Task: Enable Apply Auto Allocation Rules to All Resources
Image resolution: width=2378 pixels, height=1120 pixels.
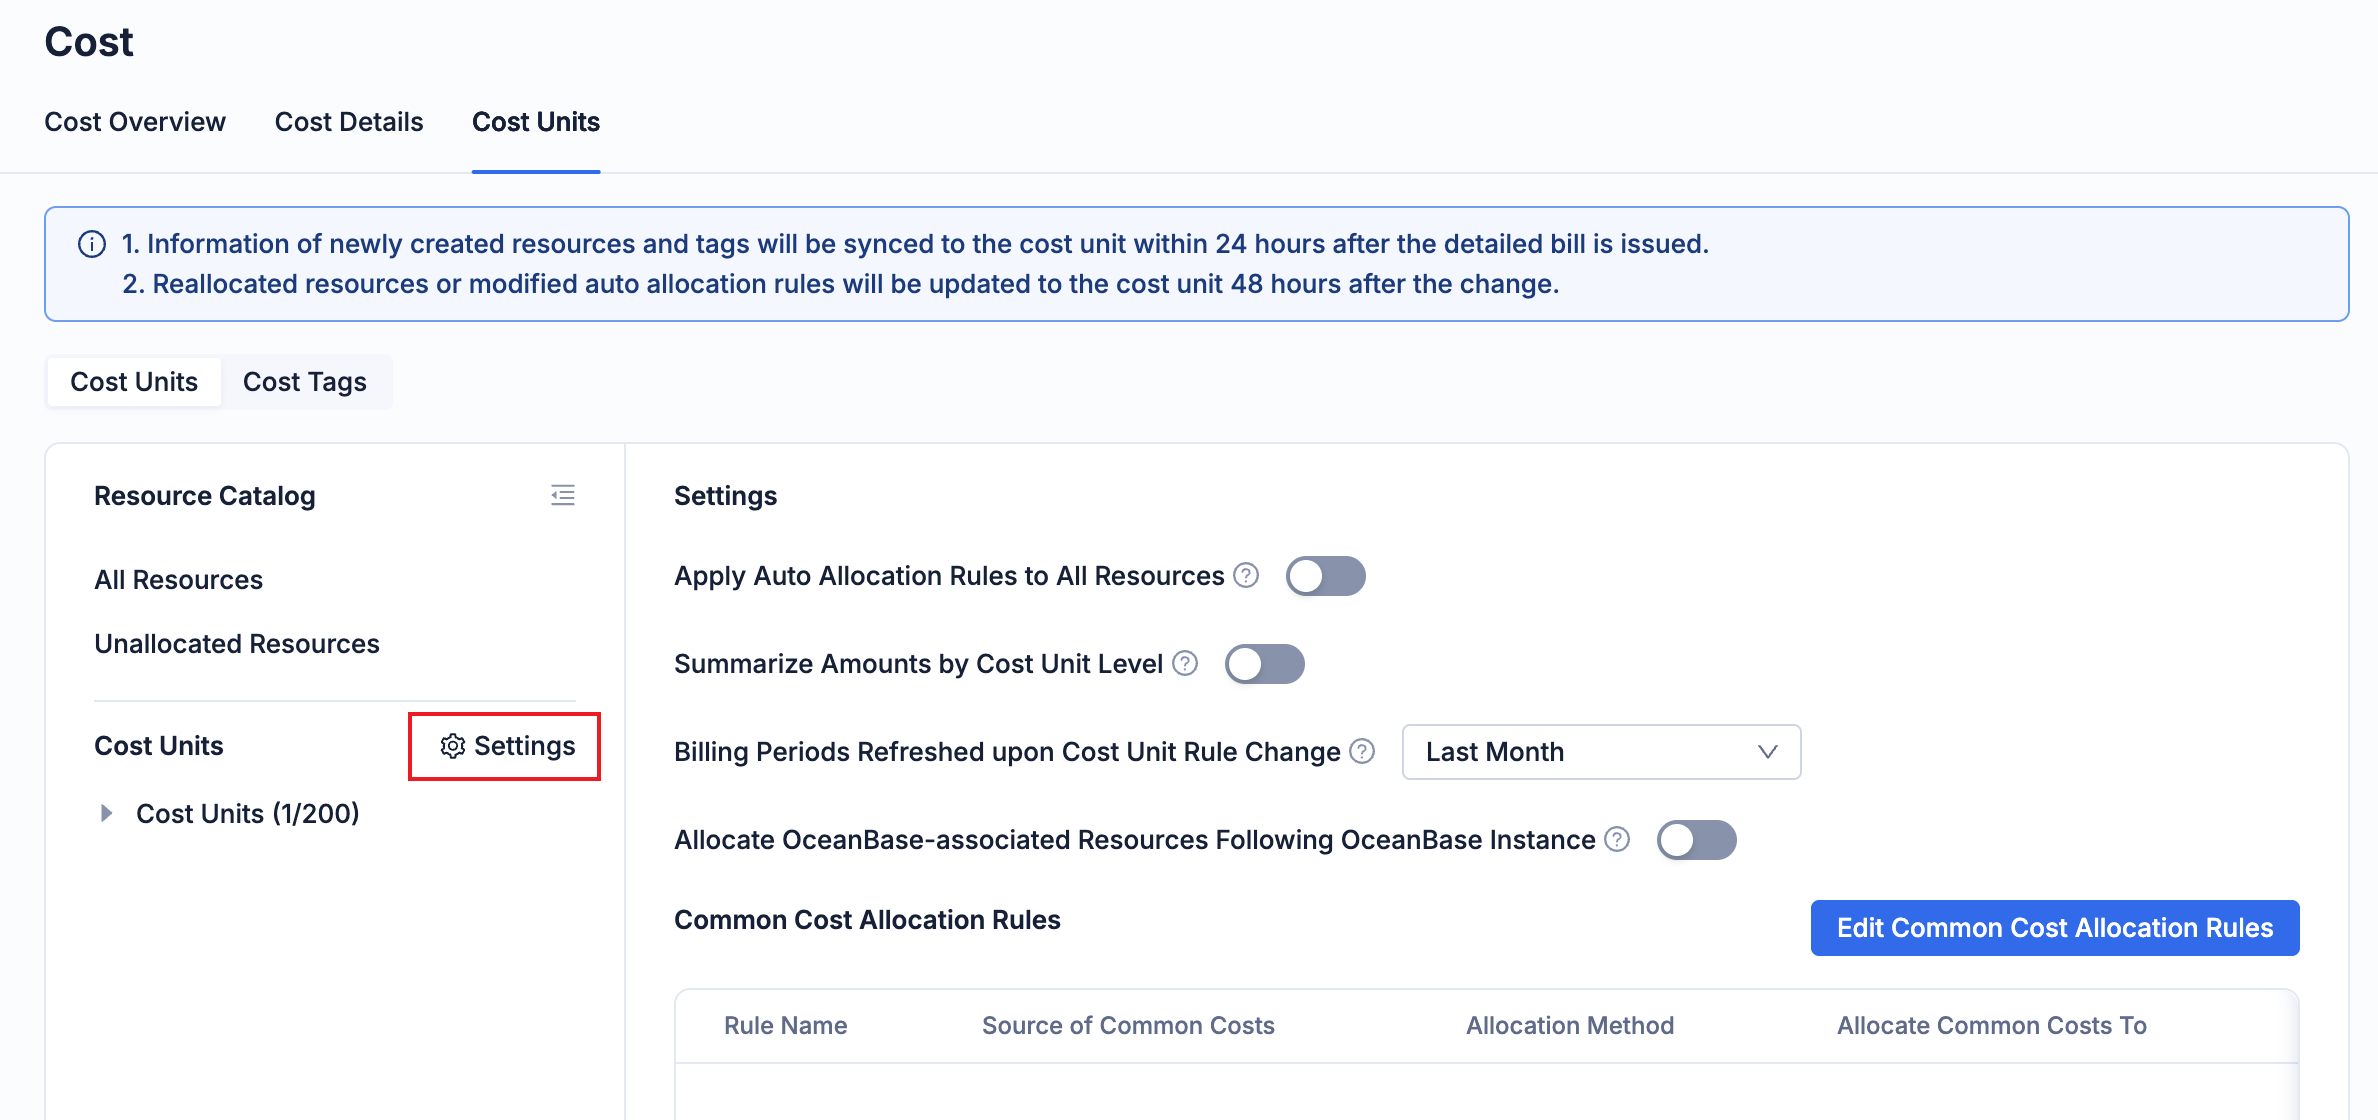Action: [x=1325, y=576]
